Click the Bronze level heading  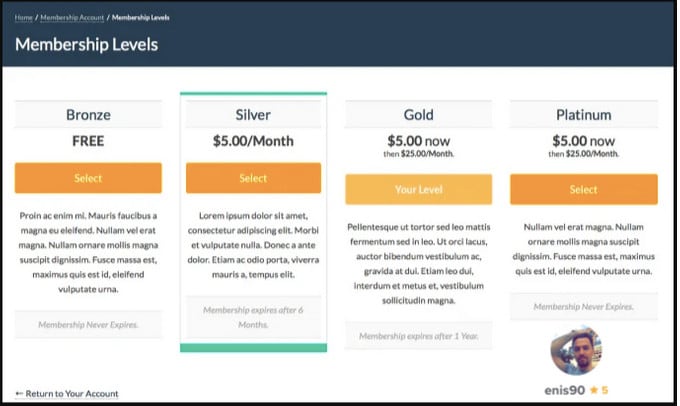[x=88, y=115]
